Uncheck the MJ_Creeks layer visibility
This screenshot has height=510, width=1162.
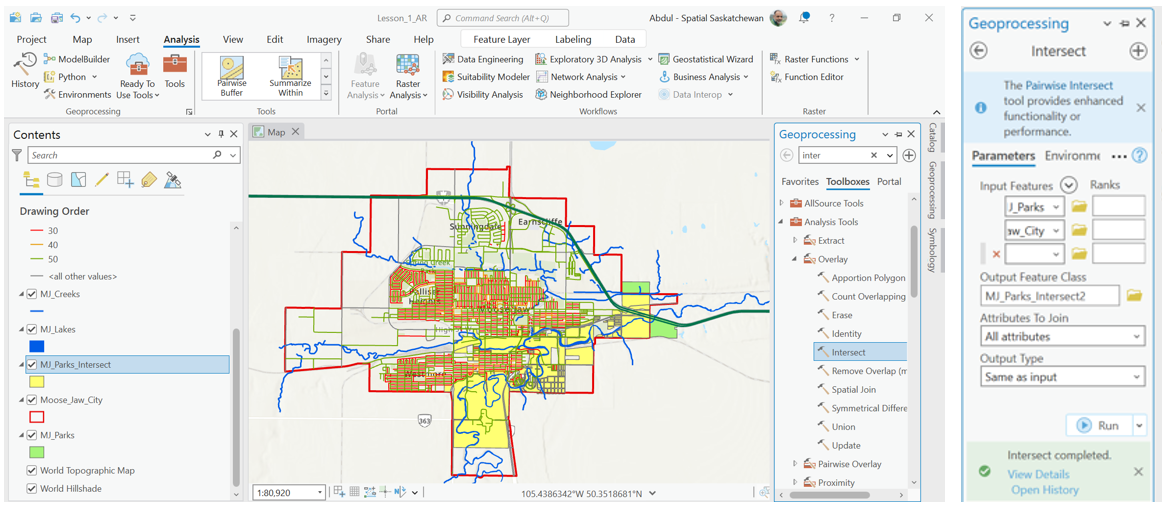coord(32,294)
